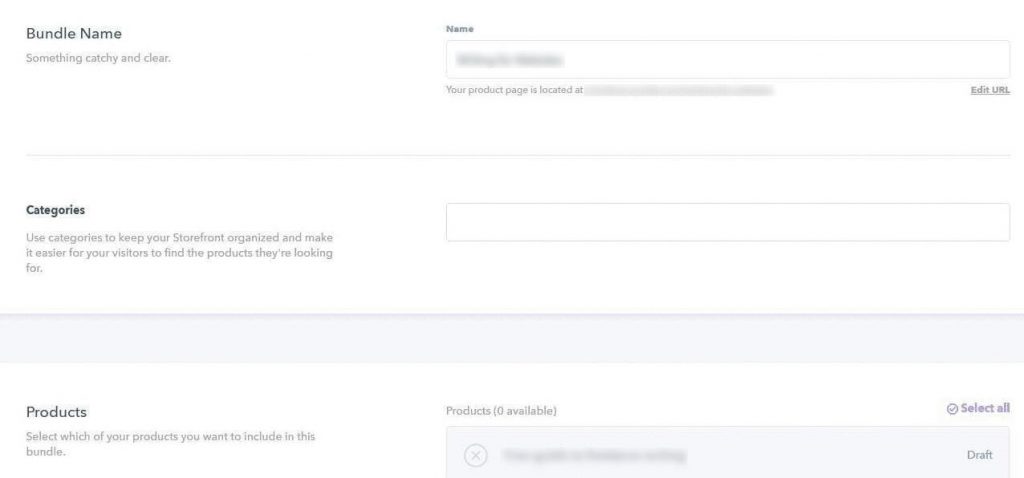Click the Categories description paragraph
This screenshot has height=478, width=1024.
pyautogui.click(x=180, y=253)
